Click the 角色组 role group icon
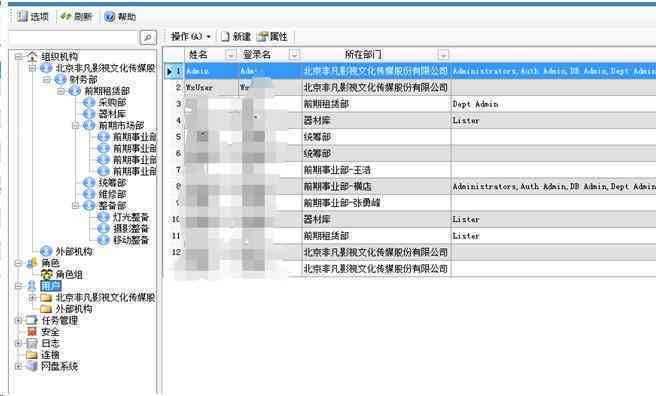Screen dimensions: 656x396 (46, 274)
